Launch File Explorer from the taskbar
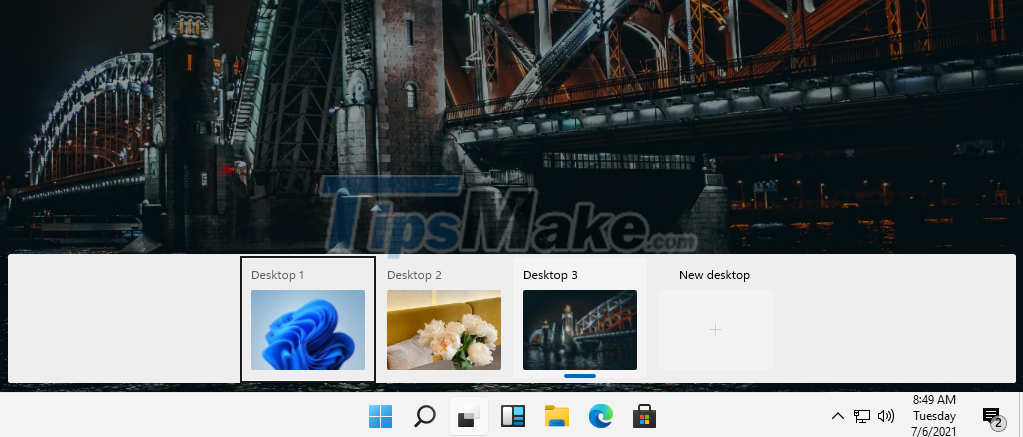Image resolution: width=1023 pixels, height=437 pixels. tap(557, 416)
